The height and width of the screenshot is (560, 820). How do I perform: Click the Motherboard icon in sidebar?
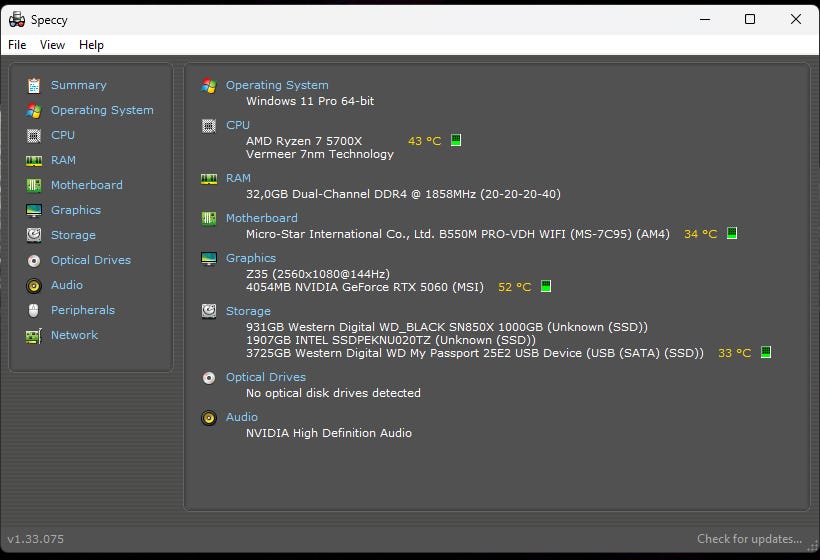pyautogui.click(x=34, y=185)
